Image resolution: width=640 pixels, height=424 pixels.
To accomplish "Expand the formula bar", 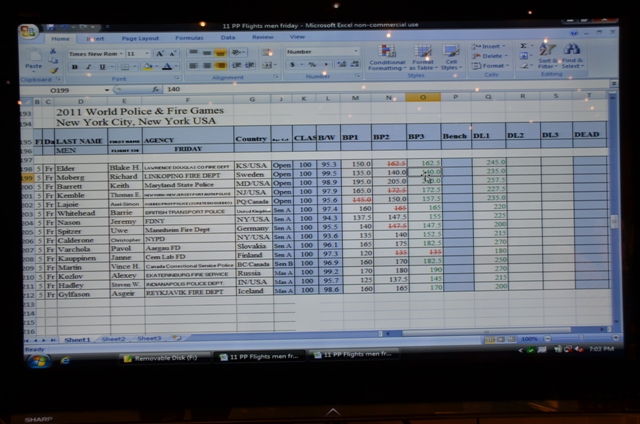I will tap(613, 84).
